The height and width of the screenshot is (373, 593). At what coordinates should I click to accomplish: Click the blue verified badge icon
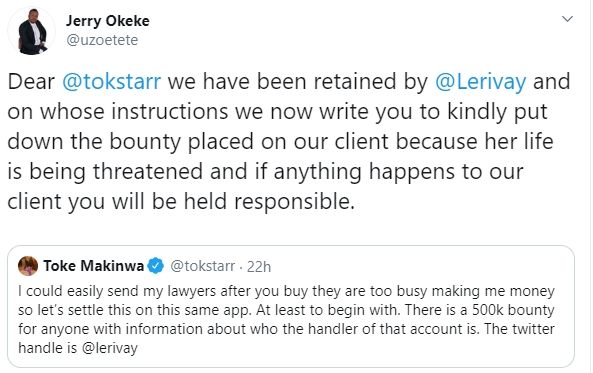pyautogui.click(x=155, y=266)
